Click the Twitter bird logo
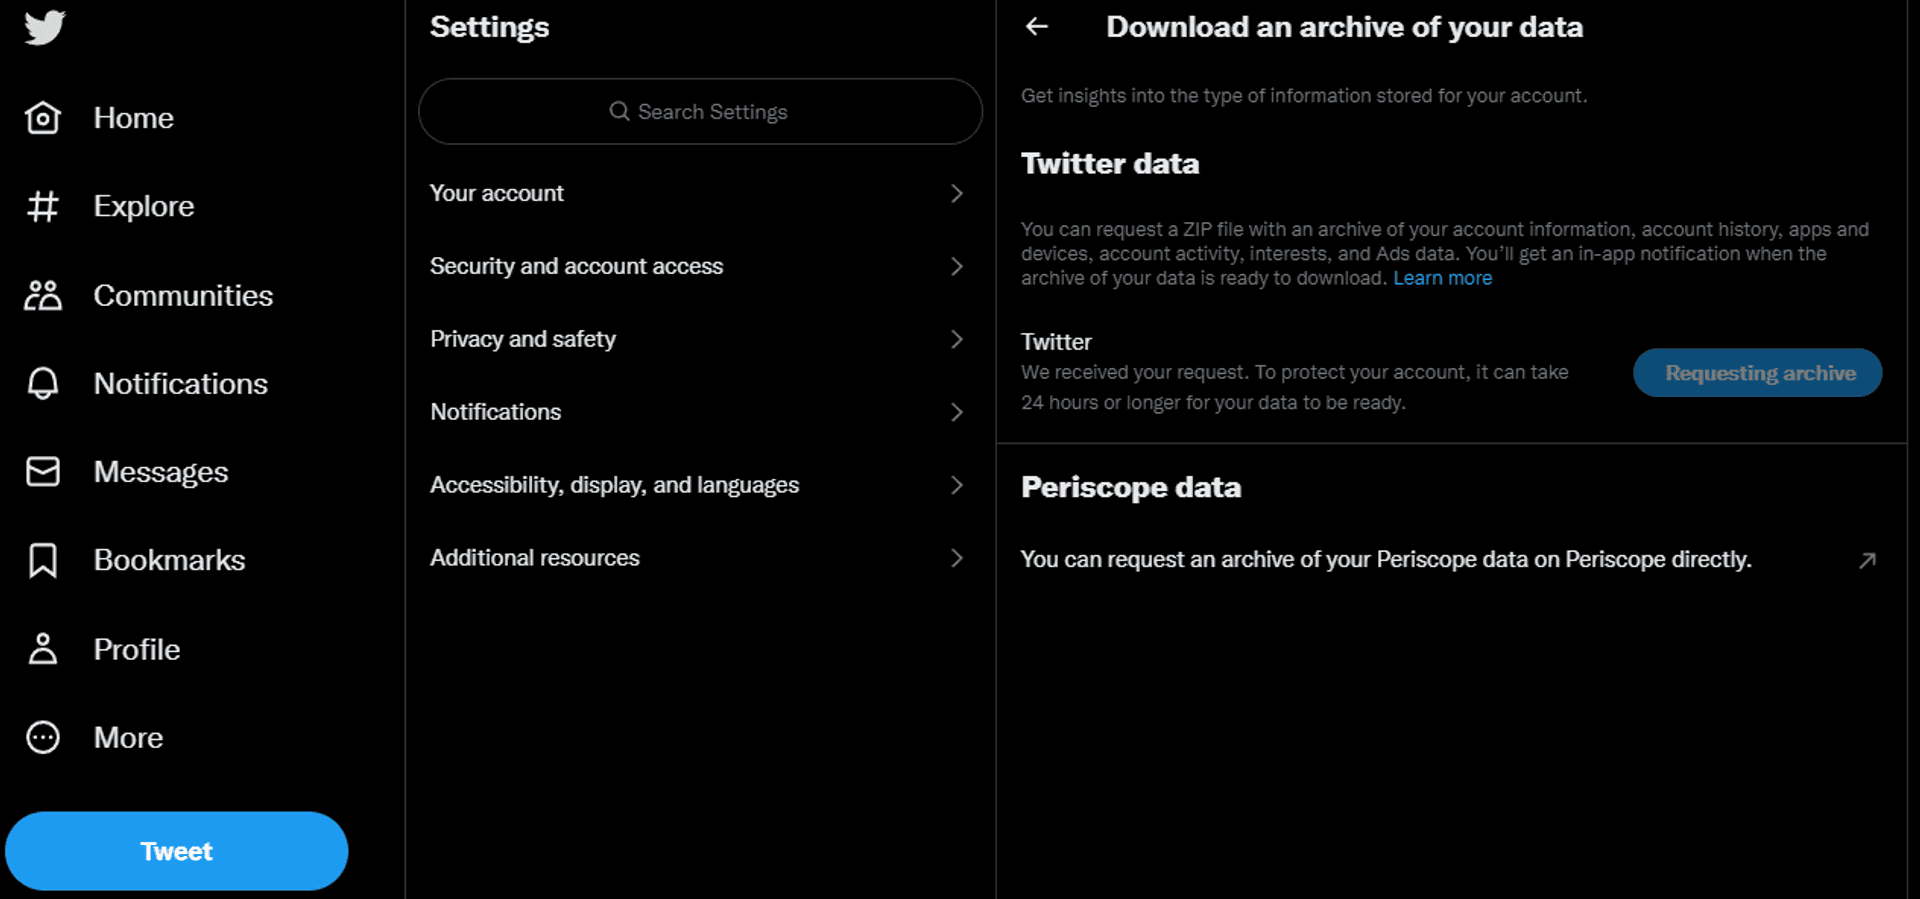 [42, 29]
